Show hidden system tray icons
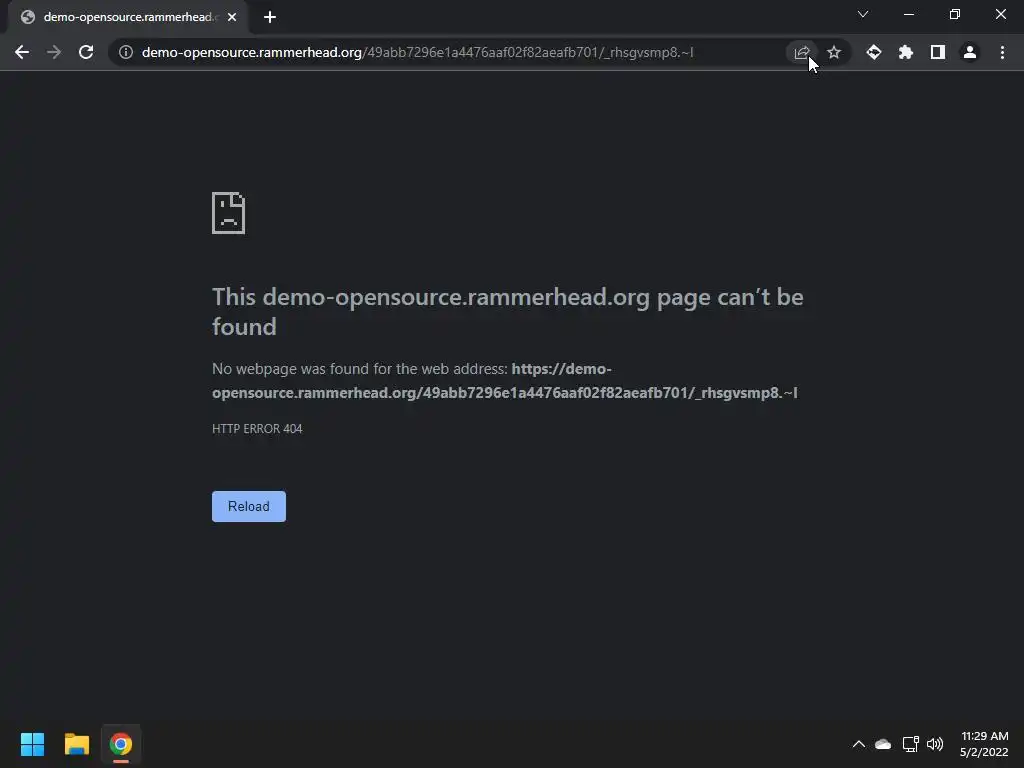Screen dimensions: 1024x768 click(x=859, y=744)
